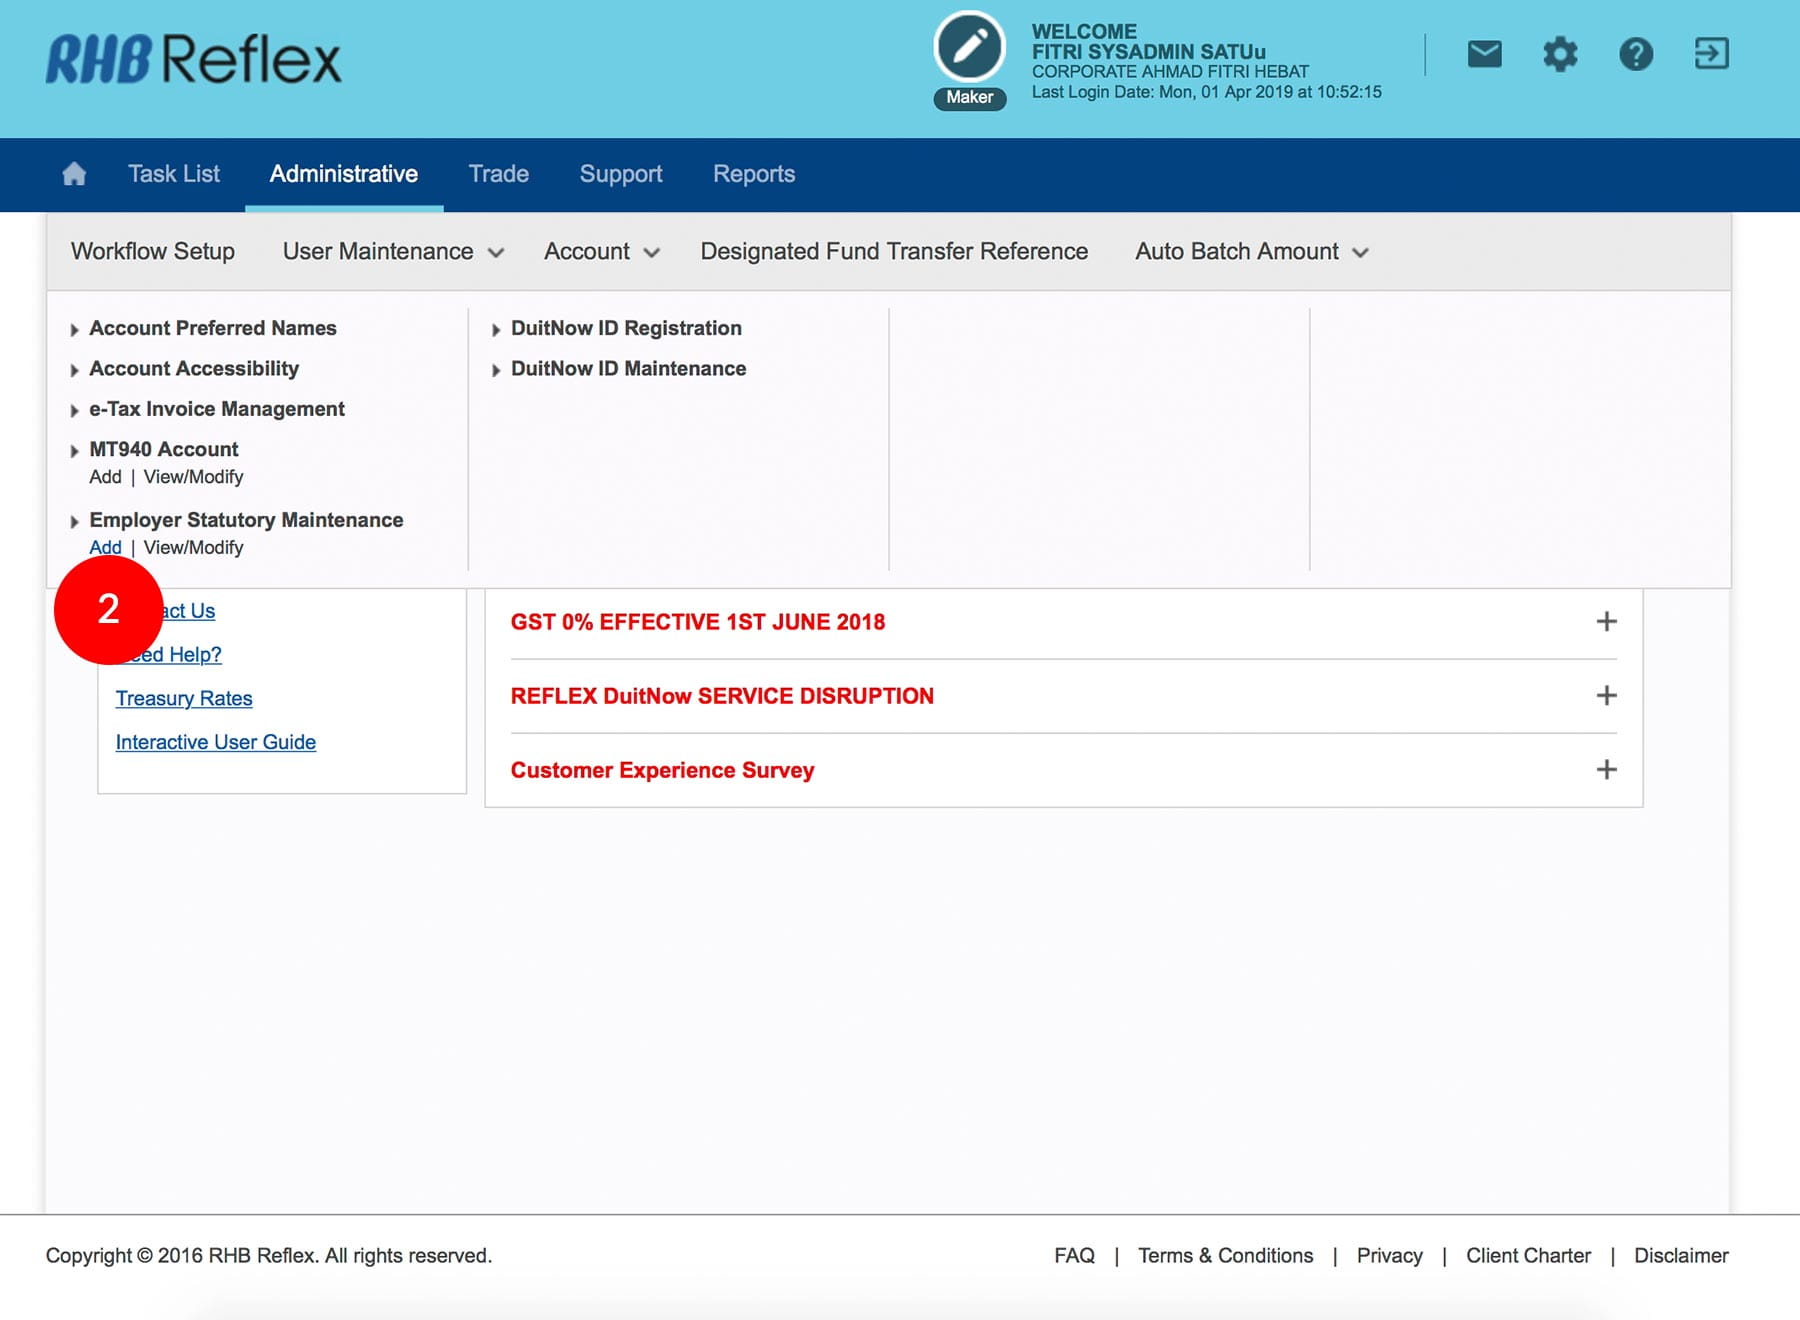Open the Treasury Rates link
The image size is (1800, 1320).
pyautogui.click(x=184, y=699)
